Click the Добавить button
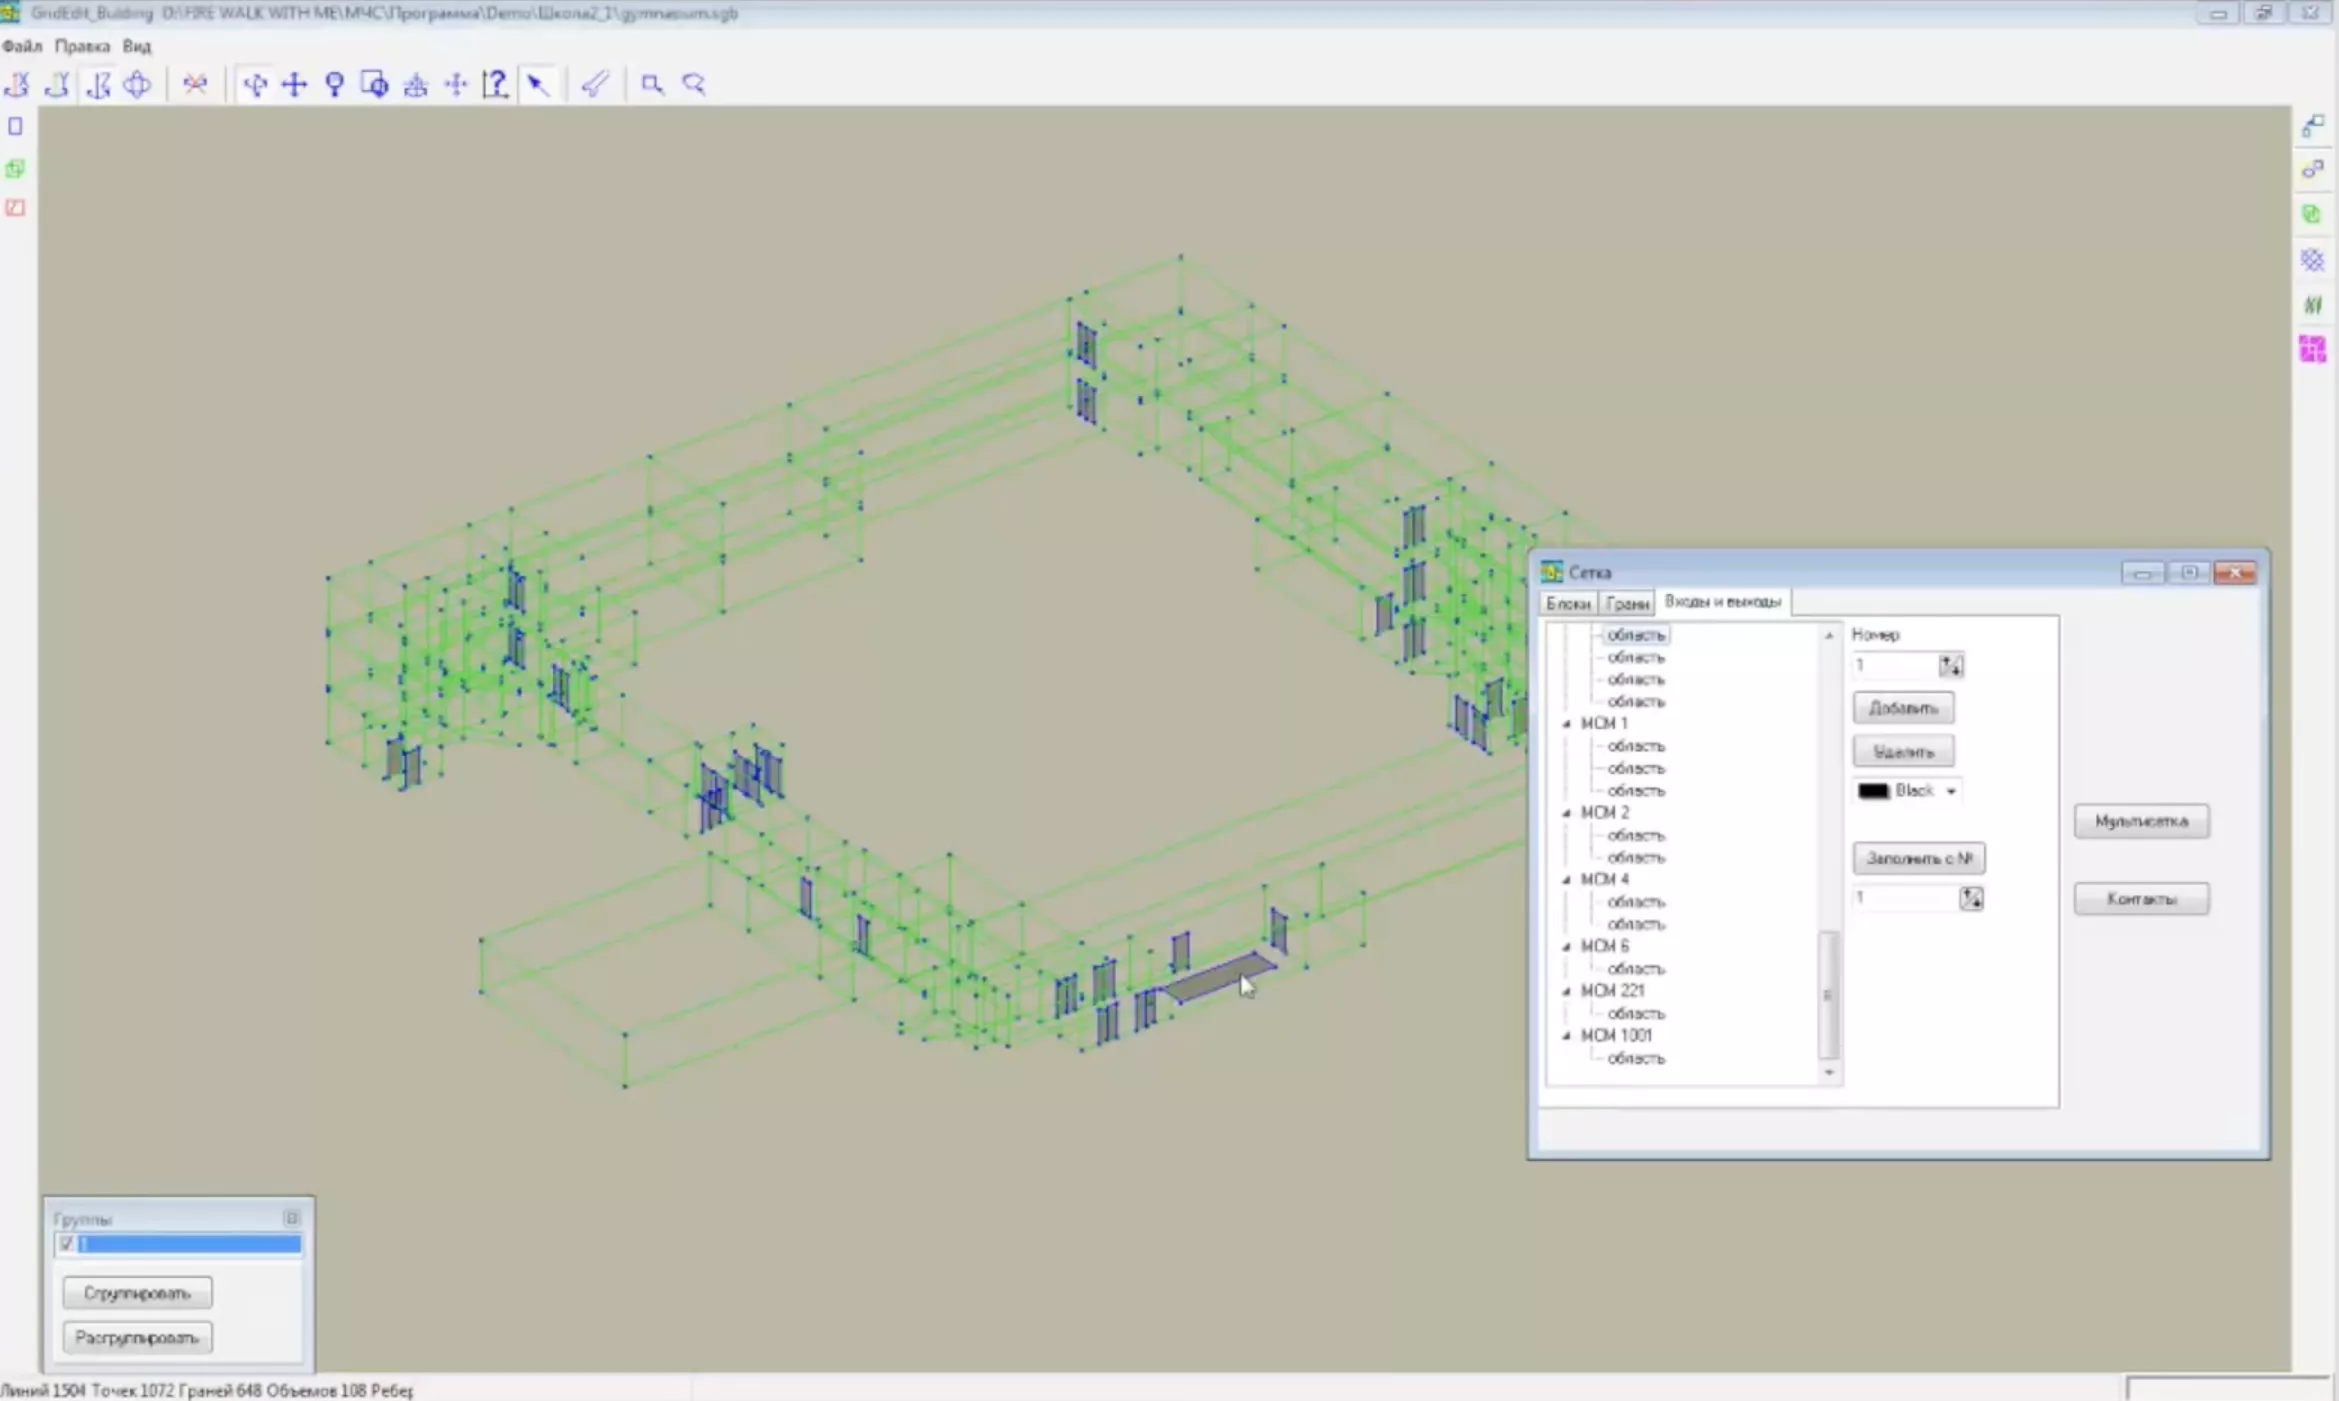 [1902, 708]
